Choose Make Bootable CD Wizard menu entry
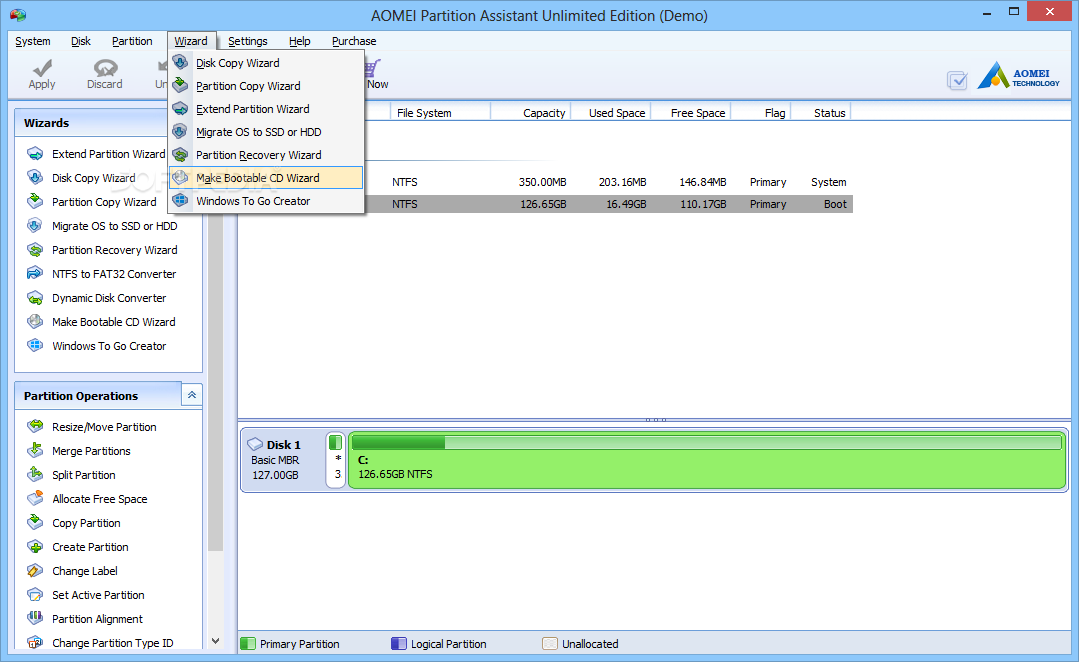The height and width of the screenshot is (662, 1079). [266, 178]
